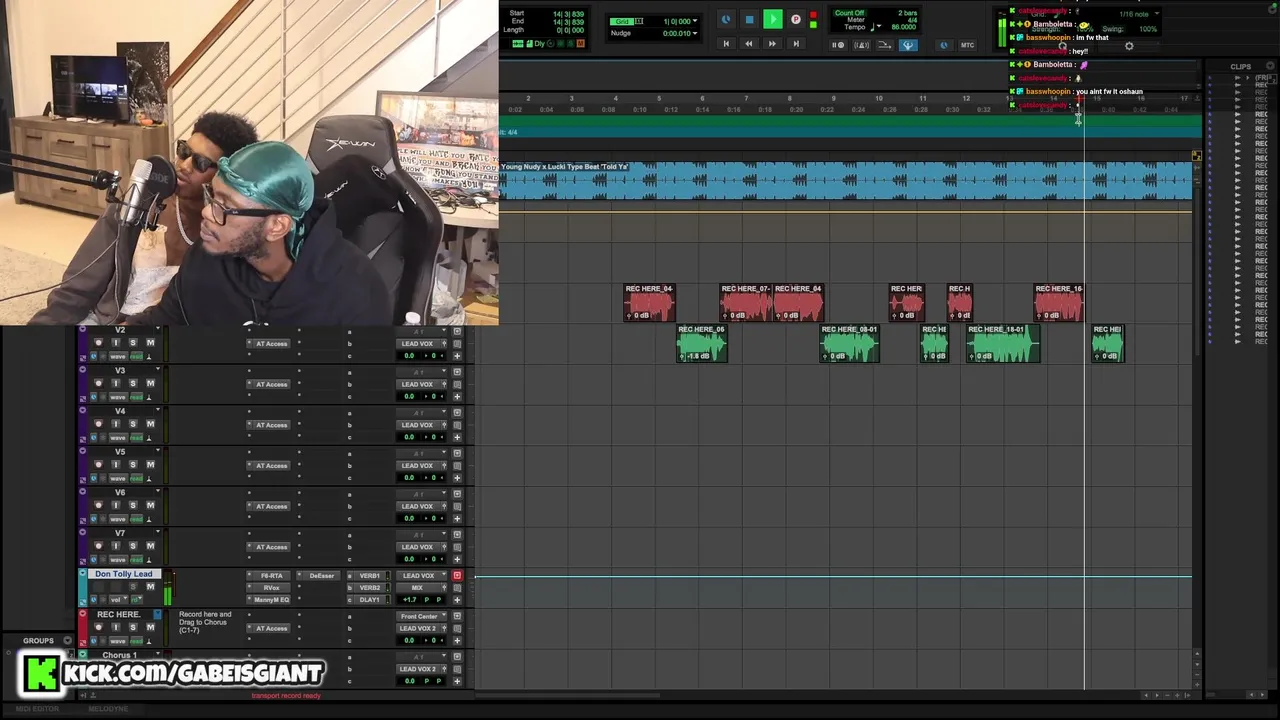Click the MIDI EDITOR tab at the bottom
Screen dimensions: 1280x720
37,709
